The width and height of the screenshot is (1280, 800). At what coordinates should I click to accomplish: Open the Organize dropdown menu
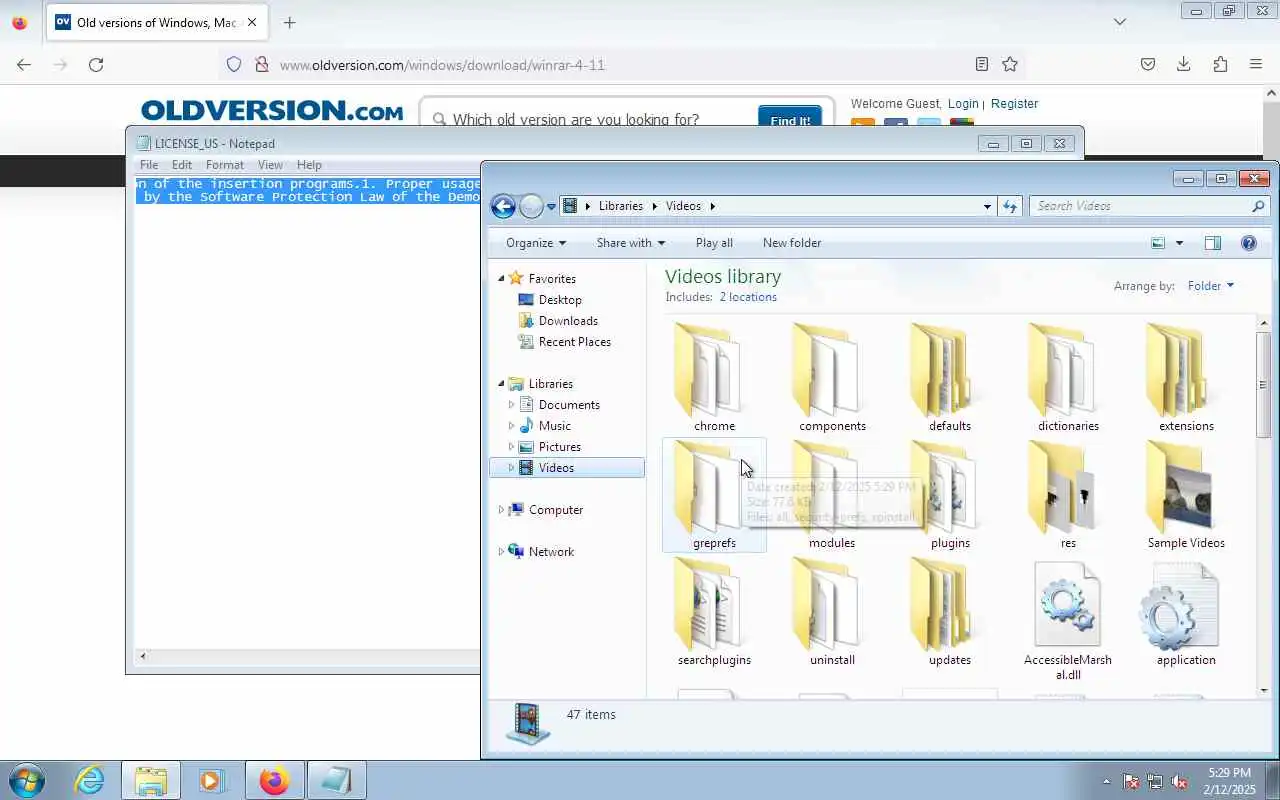536,243
